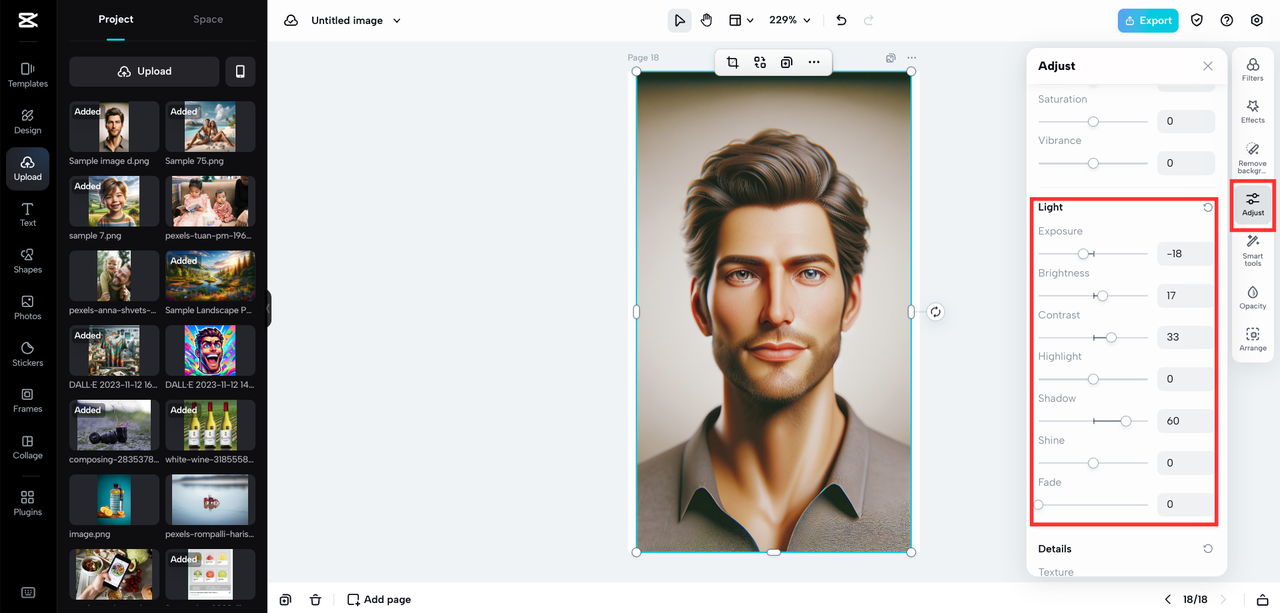The width and height of the screenshot is (1280, 613).
Task: Click the CapCut logo icon
Action: 27,20
